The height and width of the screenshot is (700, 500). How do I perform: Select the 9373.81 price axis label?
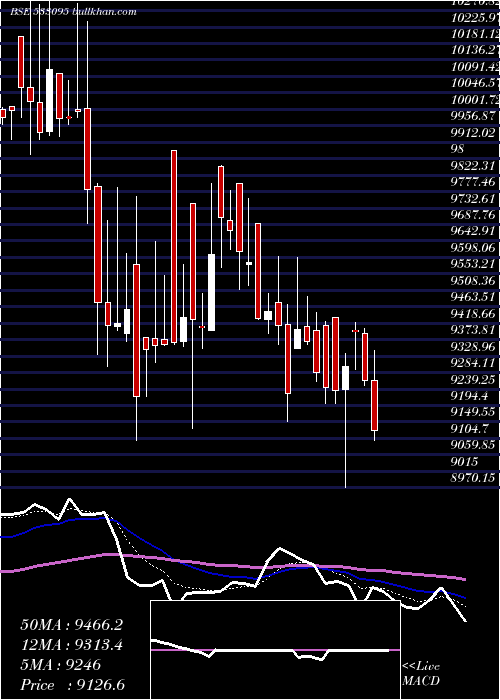(474, 330)
